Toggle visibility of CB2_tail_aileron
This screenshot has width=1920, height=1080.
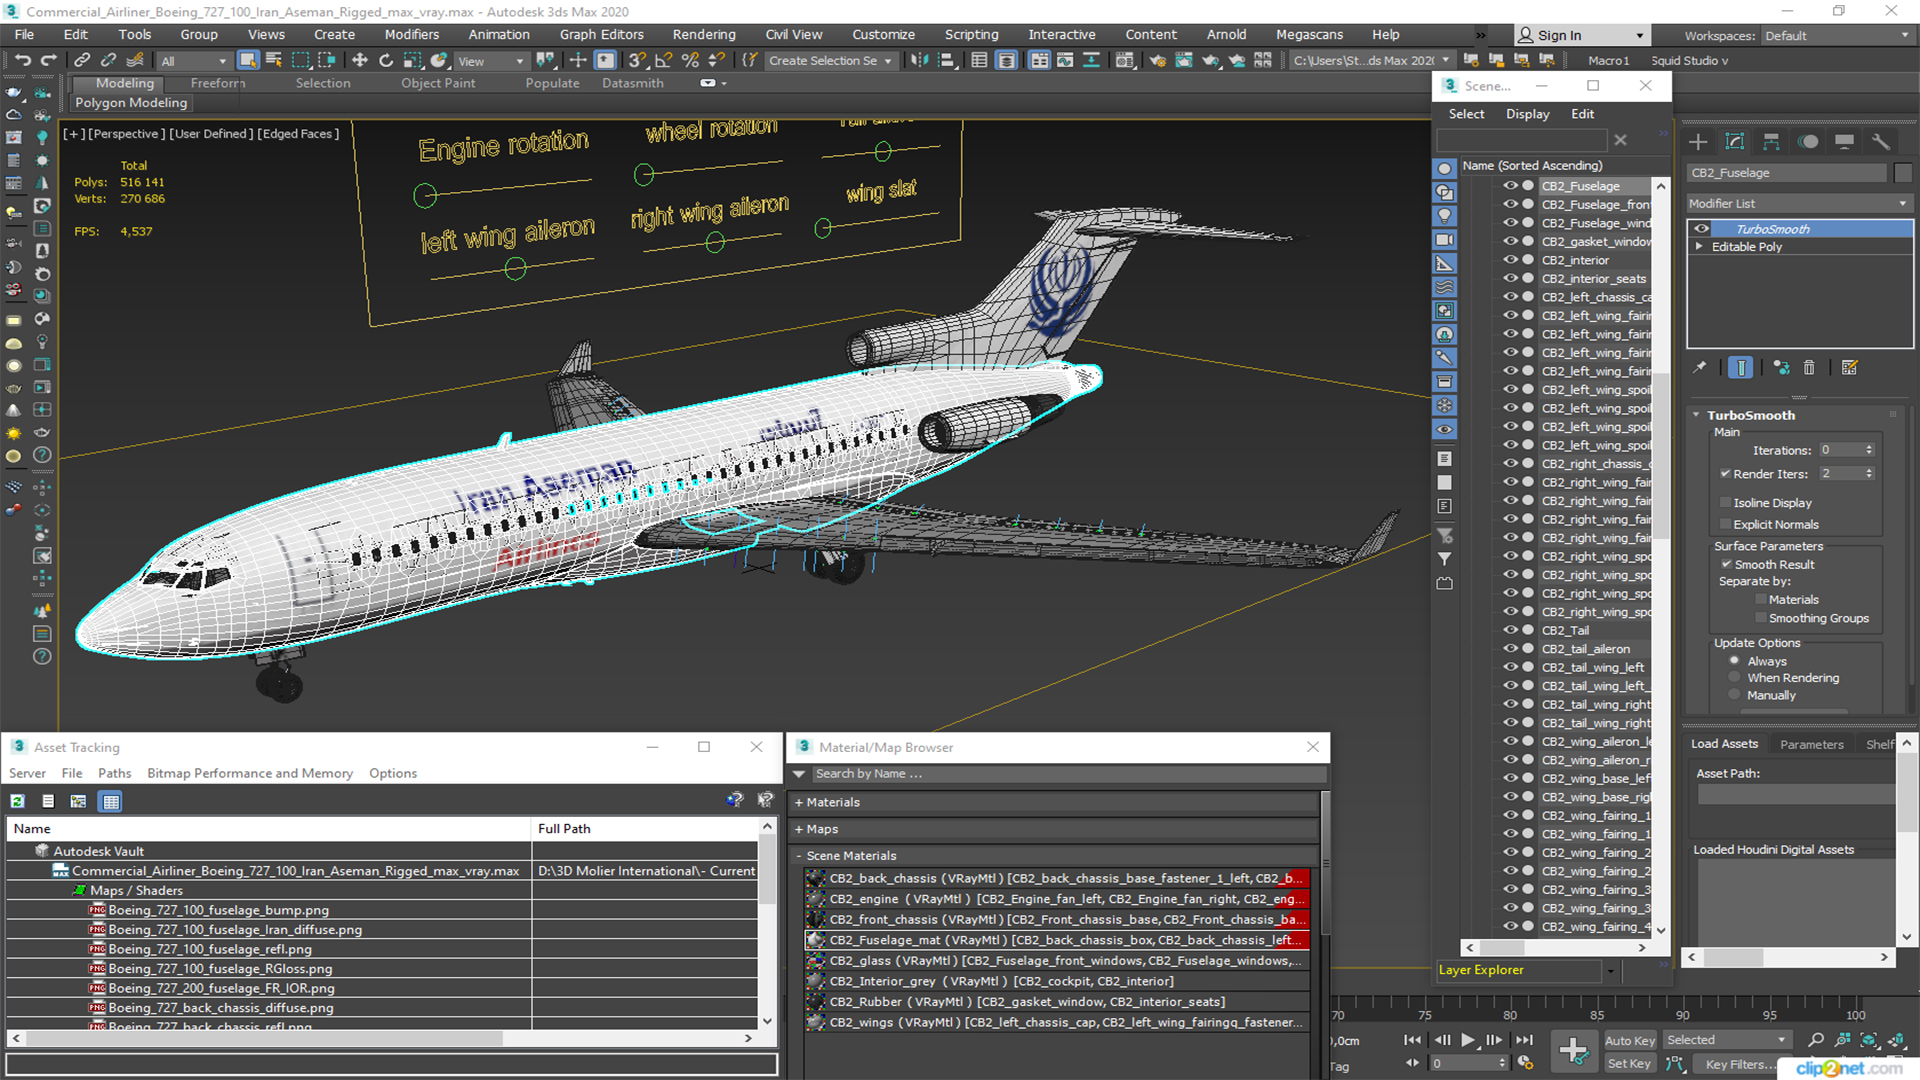[1510, 649]
